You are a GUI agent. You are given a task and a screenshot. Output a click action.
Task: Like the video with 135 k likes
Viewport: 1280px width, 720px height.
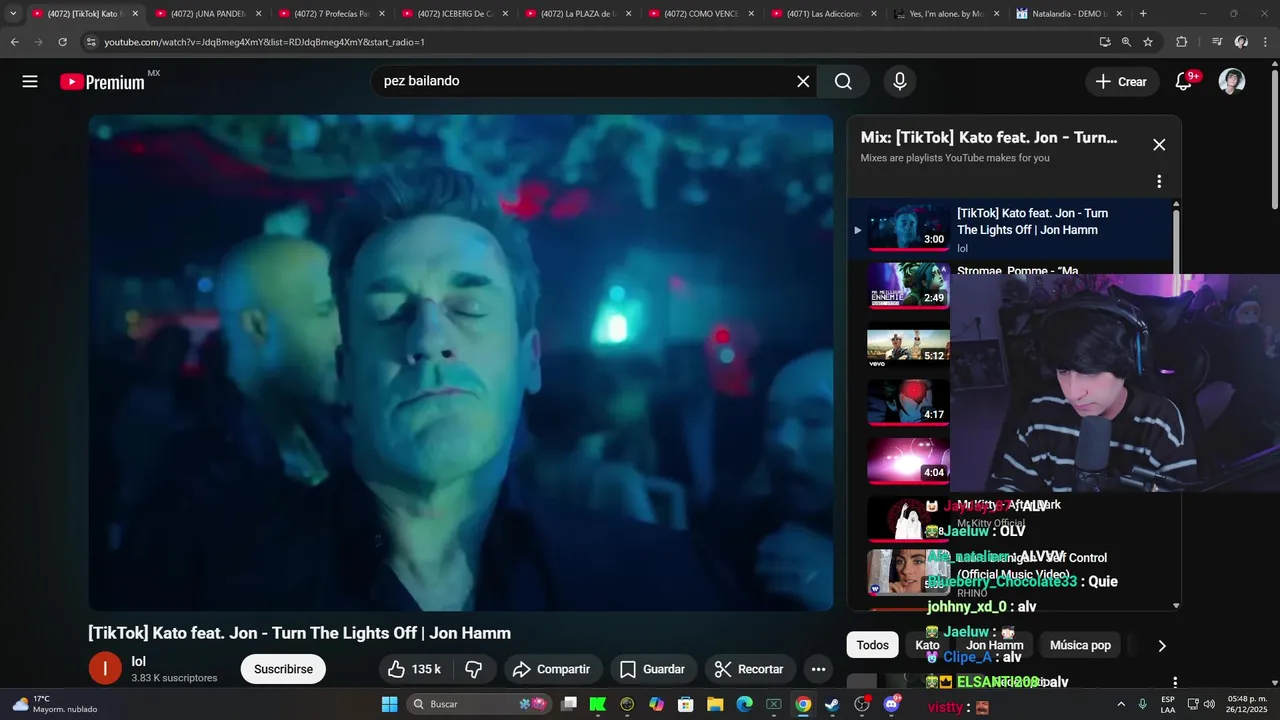click(415, 669)
